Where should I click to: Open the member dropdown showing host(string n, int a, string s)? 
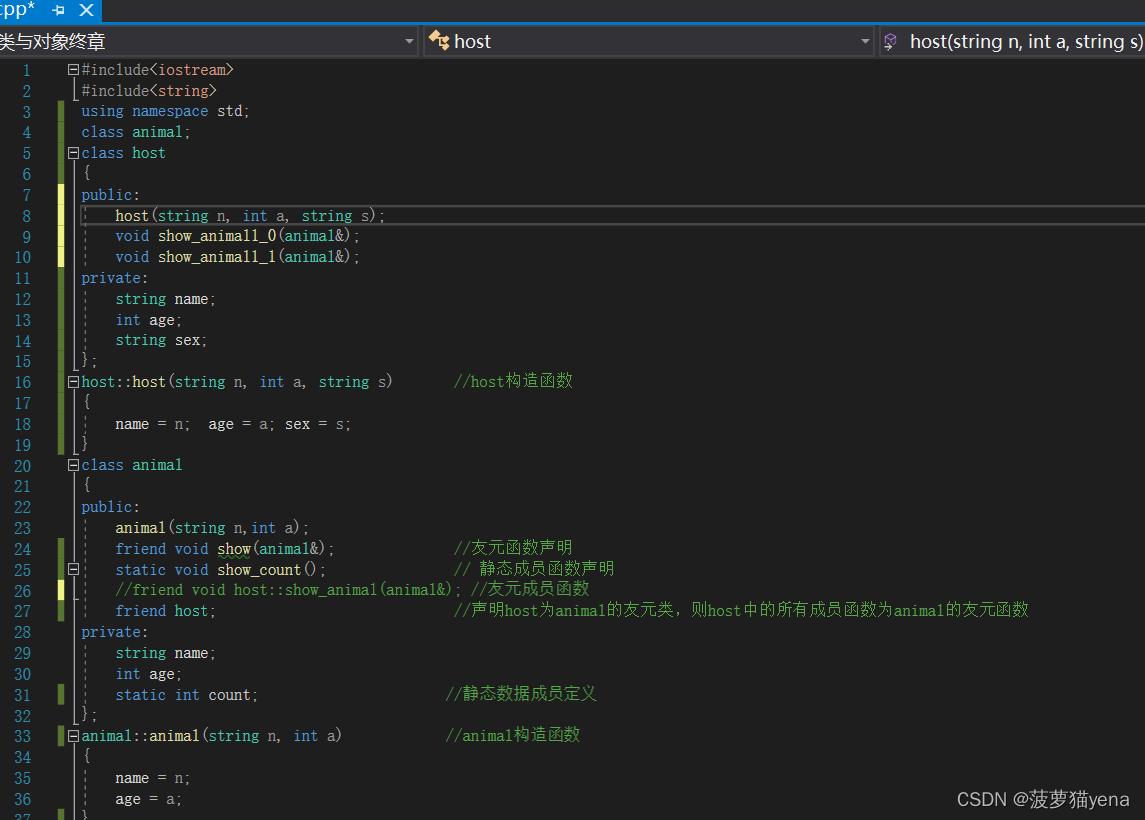[1012, 42]
